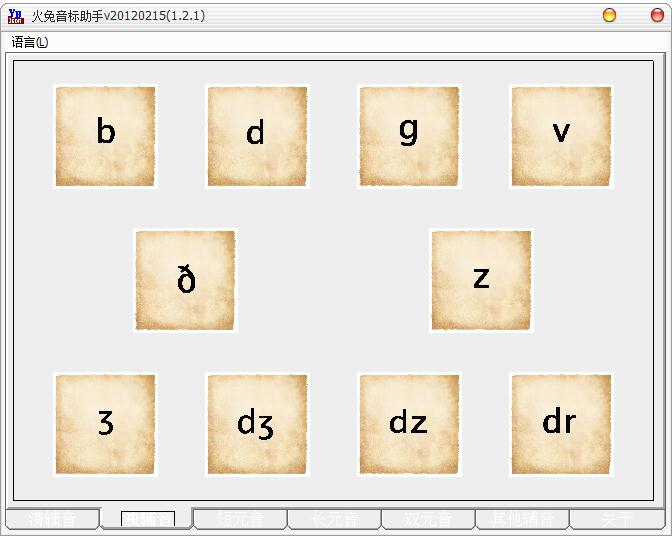The height and width of the screenshot is (536, 672).
Task: Click the 'ʒ' phonetic symbol card
Action: pos(105,424)
